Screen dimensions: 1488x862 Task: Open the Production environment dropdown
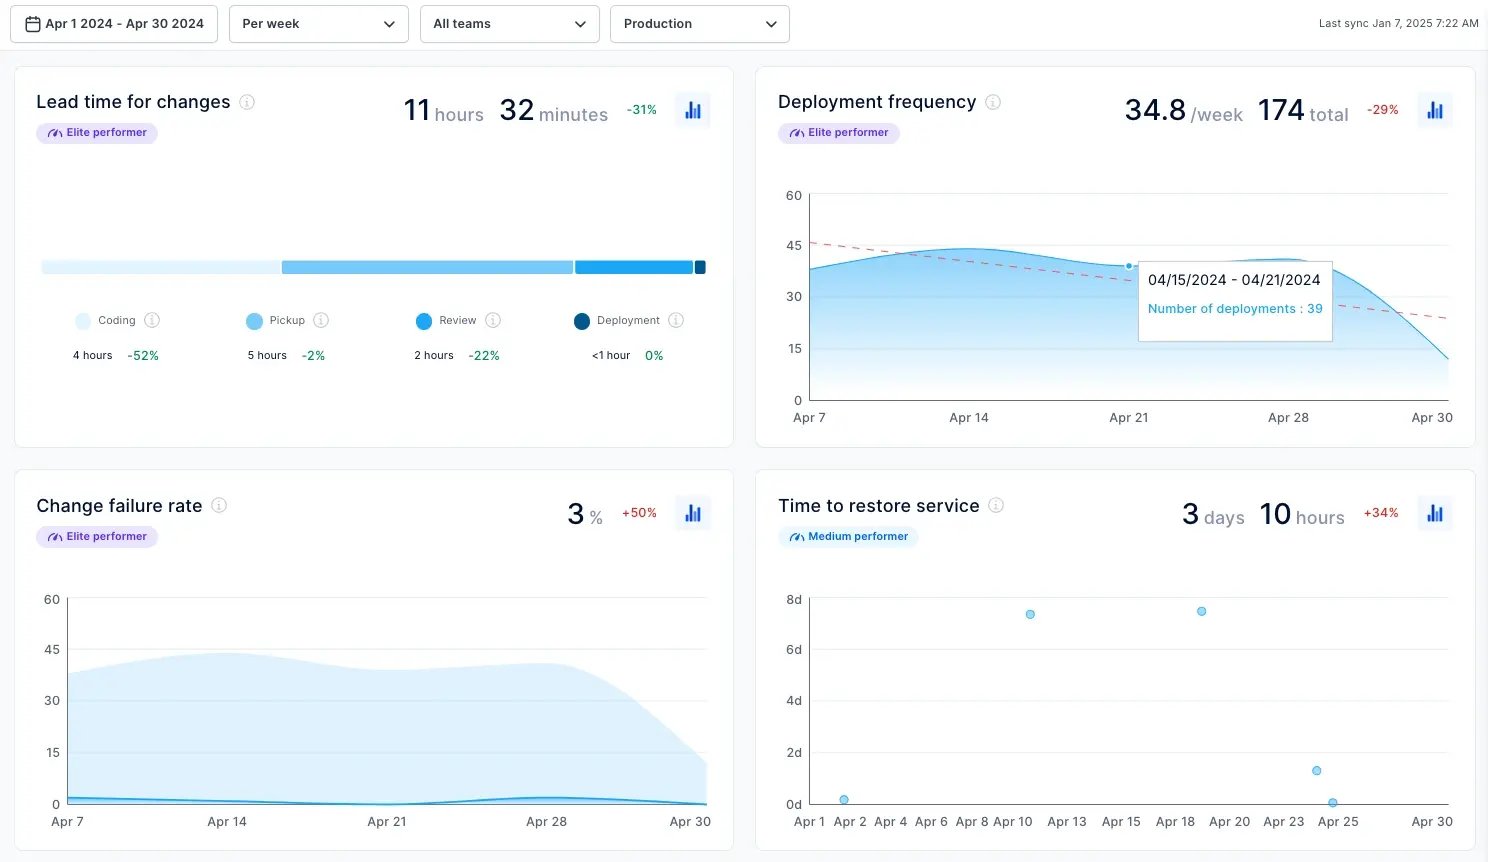(699, 23)
